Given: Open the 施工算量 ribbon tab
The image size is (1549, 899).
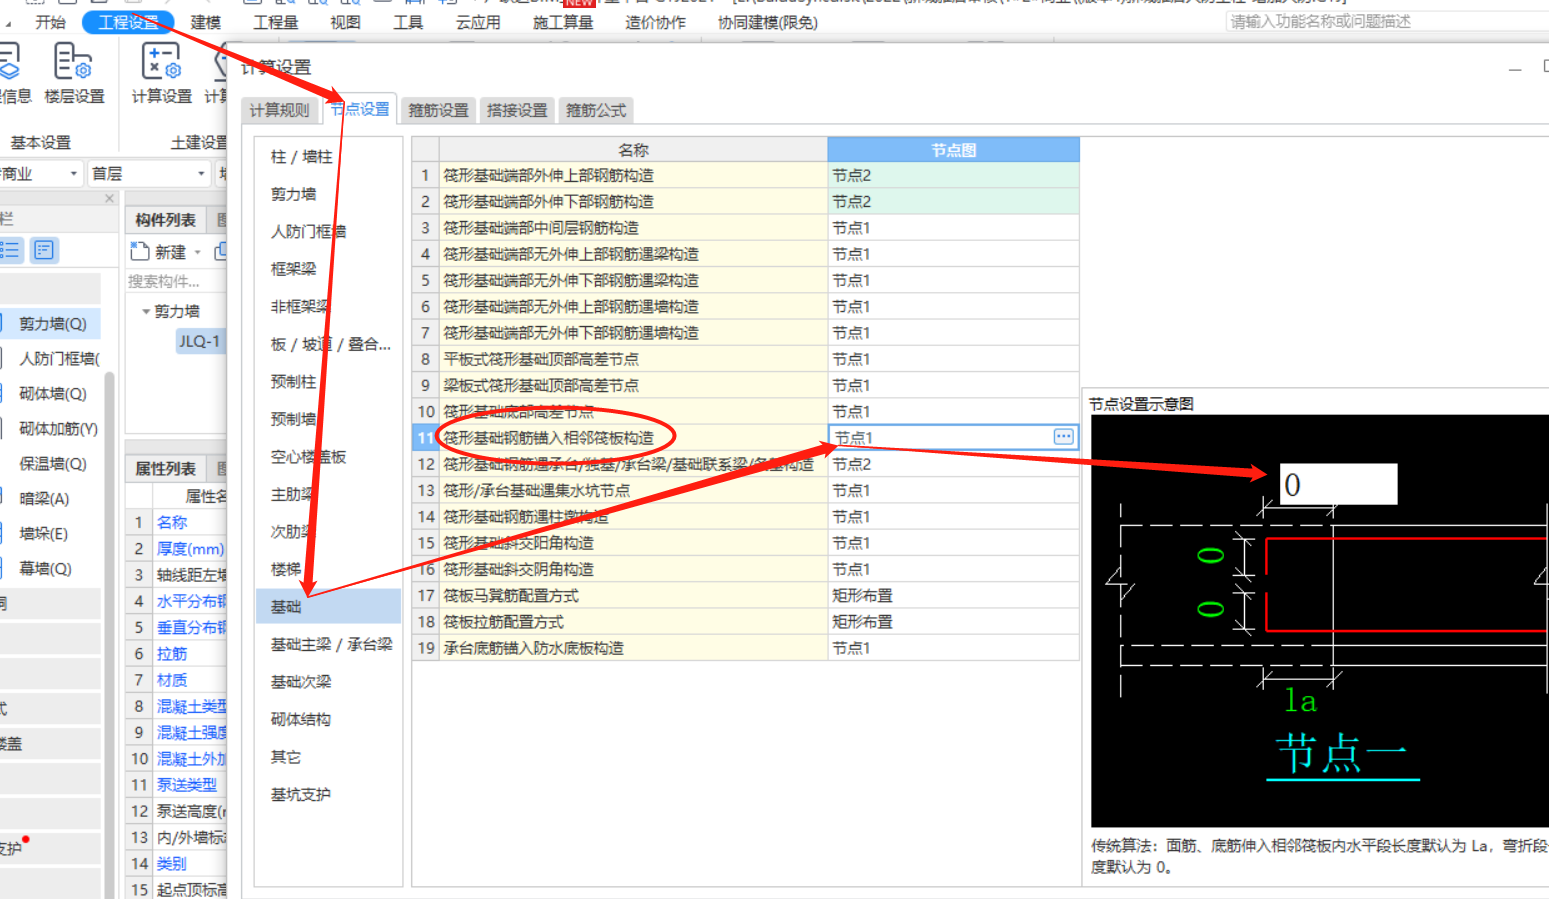Looking at the screenshot, I should pyautogui.click(x=563, y=22).
